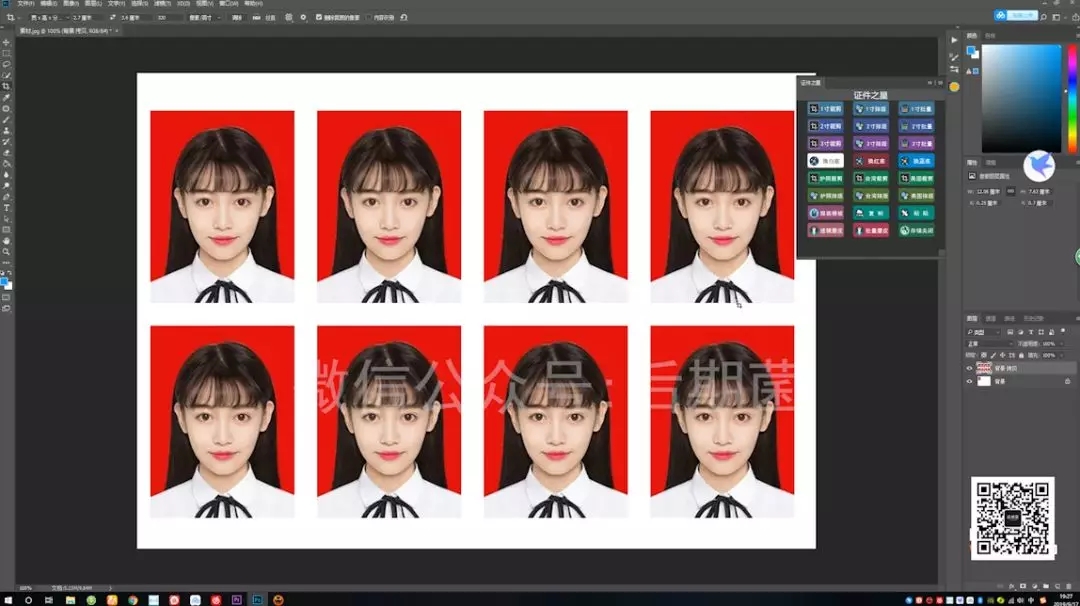Hide the 背景 拷贝 layer
This screenshot has height=606, width=1080.
969,368
